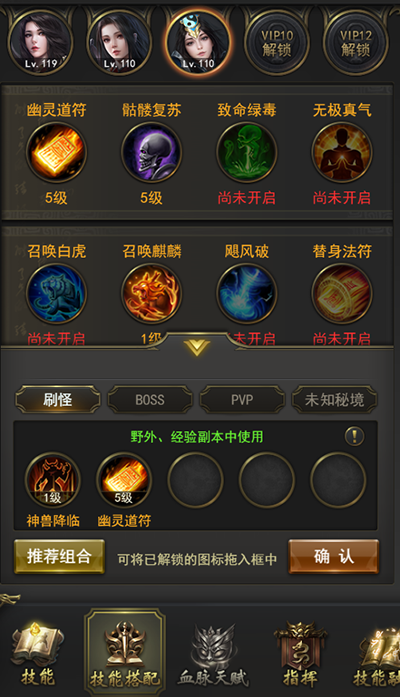This screenshot has width=400, height=697.
Task: Switch to the PVP skill preset tab
Action: point(242,400)
